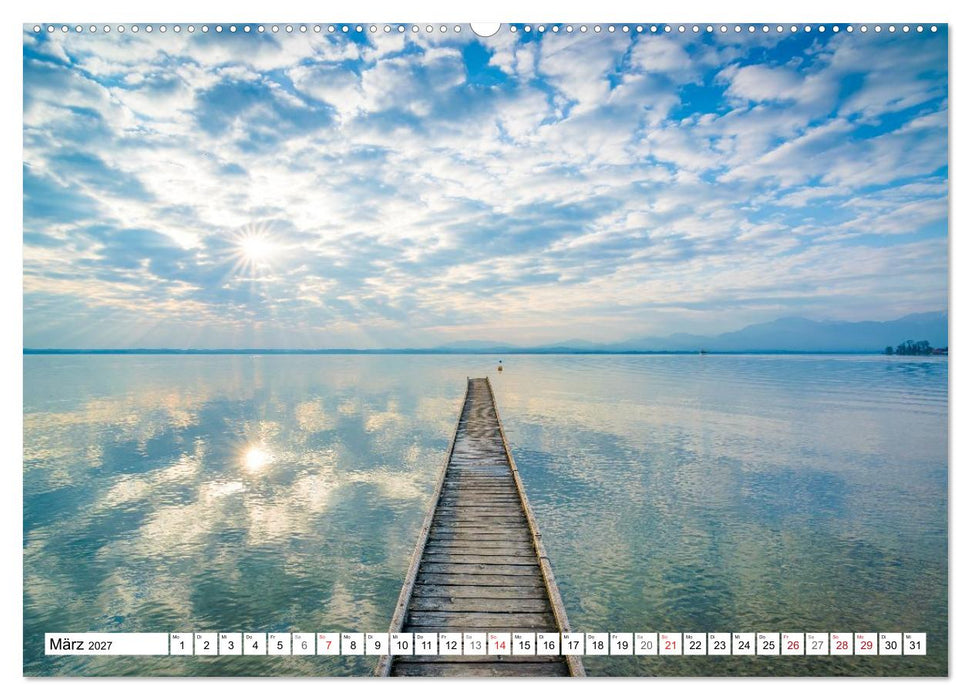This screenshot has height=700, width=971.
Task: Select the grey Saturday cell 27
Action: 817,644
